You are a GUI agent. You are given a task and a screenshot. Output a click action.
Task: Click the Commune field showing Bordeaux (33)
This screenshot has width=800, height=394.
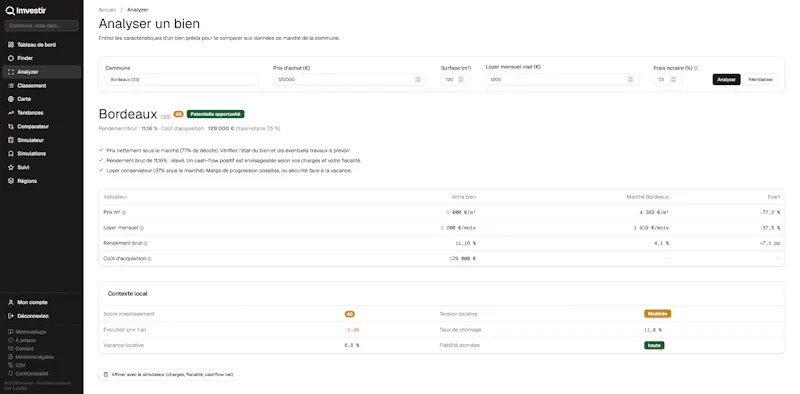click(x=182, y=80)
